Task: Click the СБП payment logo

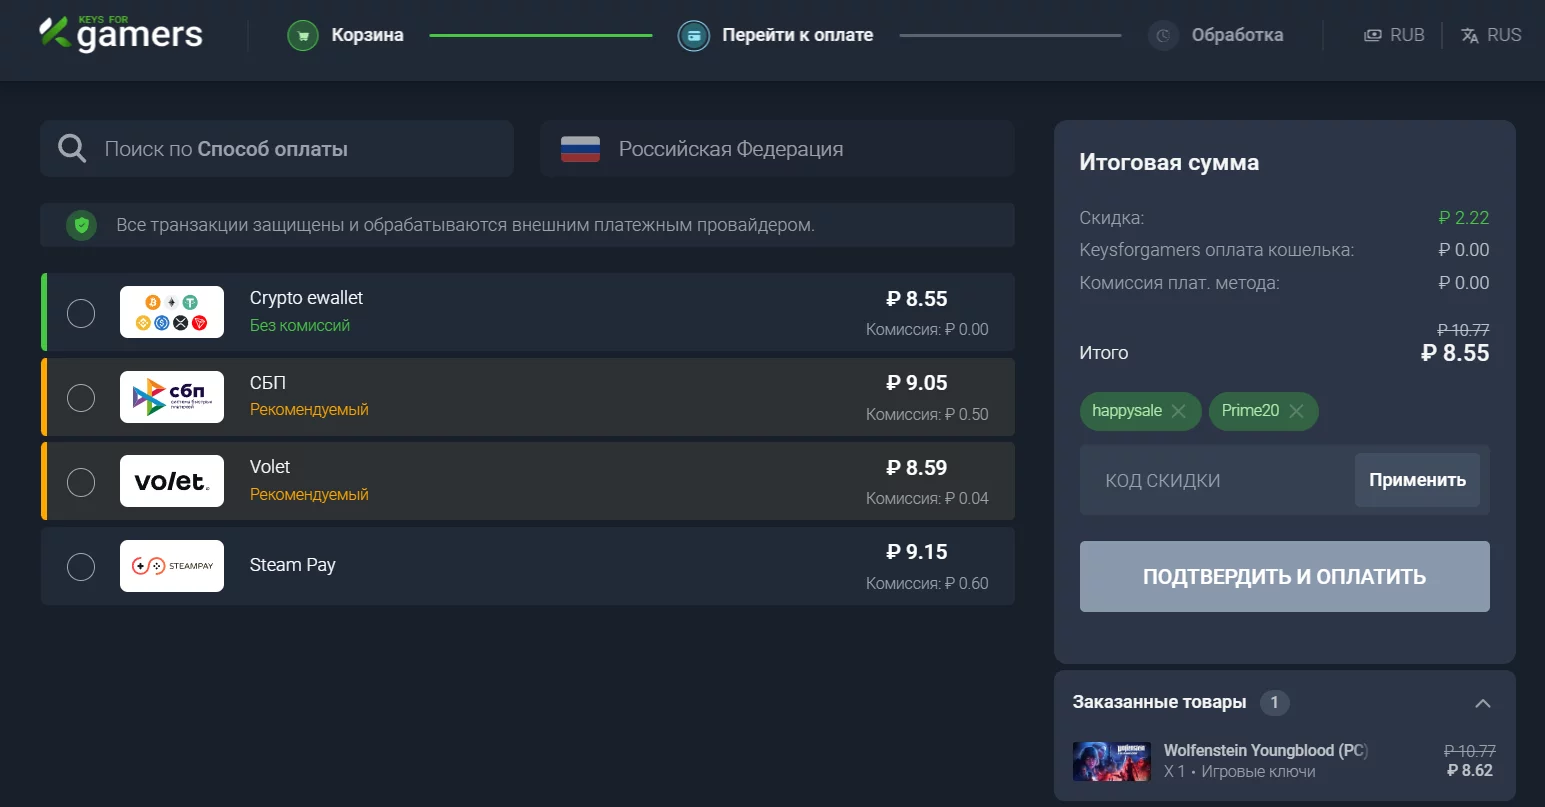Action: coord(172,397)
